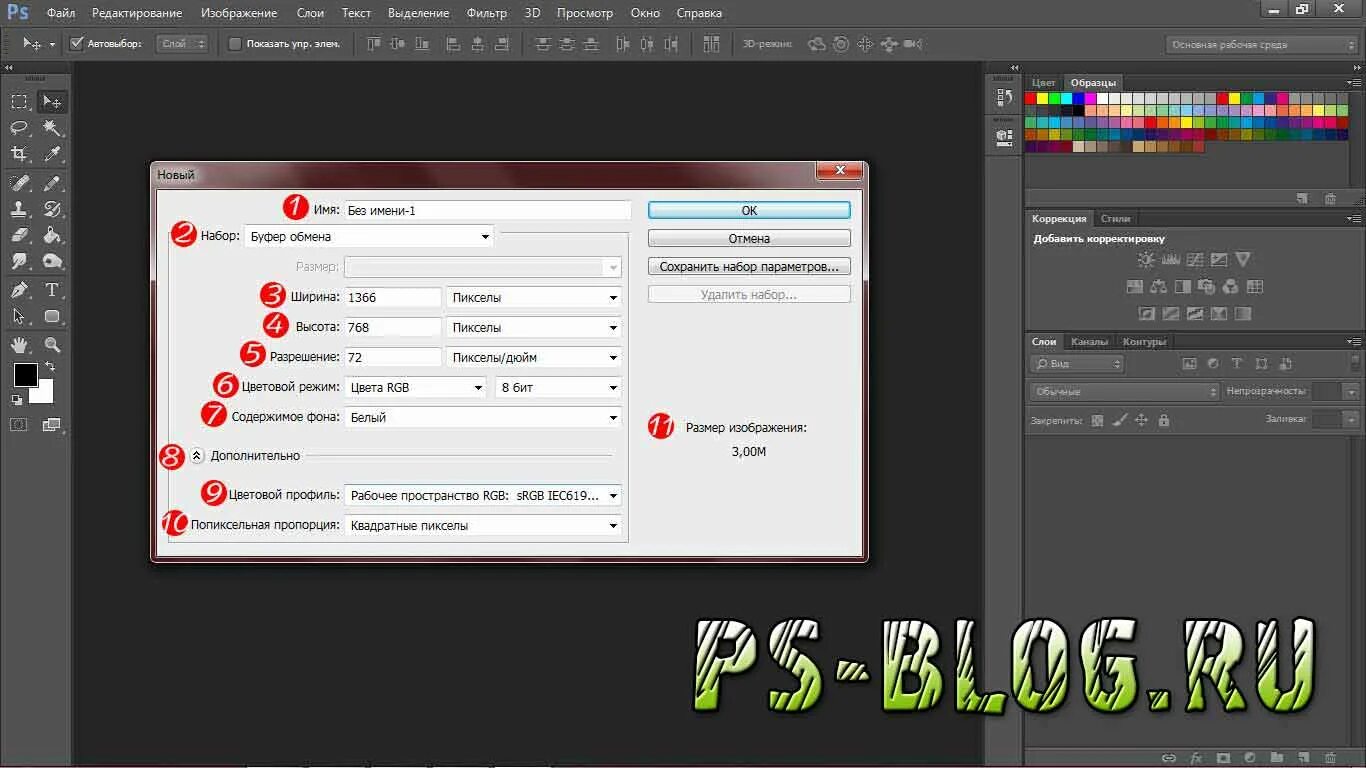Screen dimensions: 1366x768
Task: Click the Ширина value field
Action: coord(392,297)
